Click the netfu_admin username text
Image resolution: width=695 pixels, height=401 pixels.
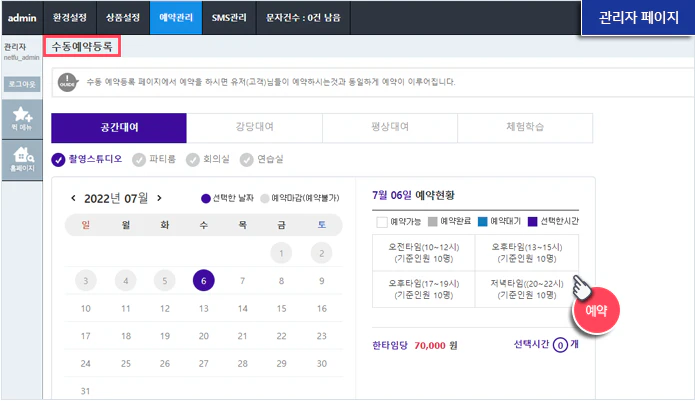tap(22, 58)
